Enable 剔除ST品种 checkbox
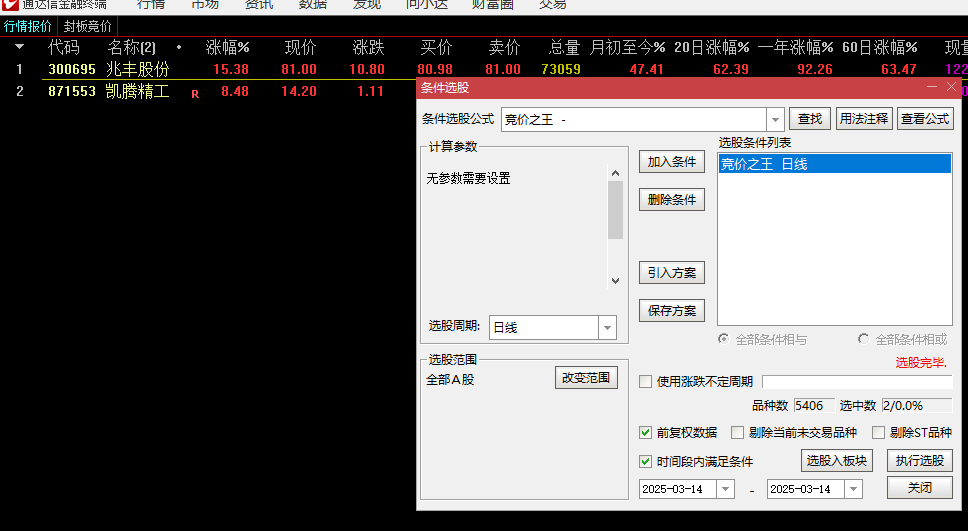 (878, 432)
